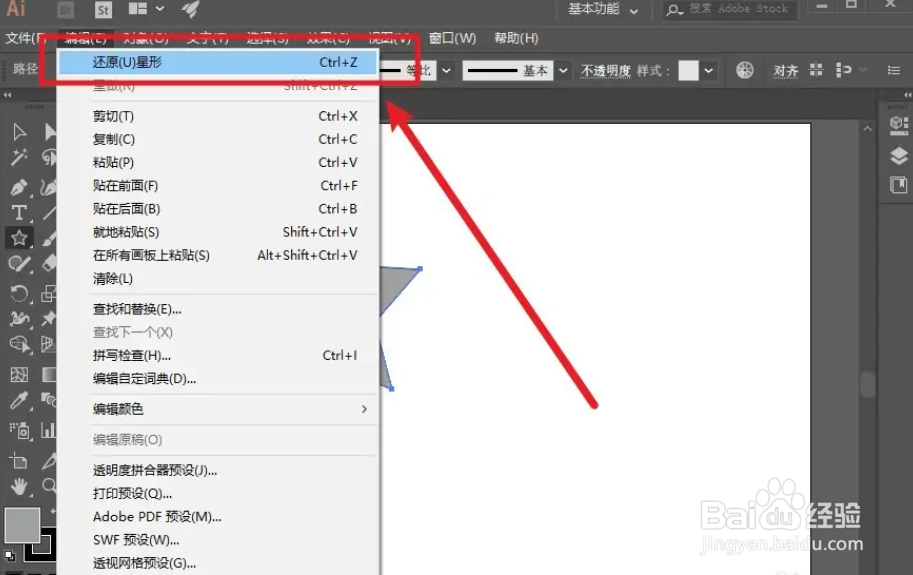
Task: Open 编辑自定词典(D)... entry
Action: pos(218,379)
